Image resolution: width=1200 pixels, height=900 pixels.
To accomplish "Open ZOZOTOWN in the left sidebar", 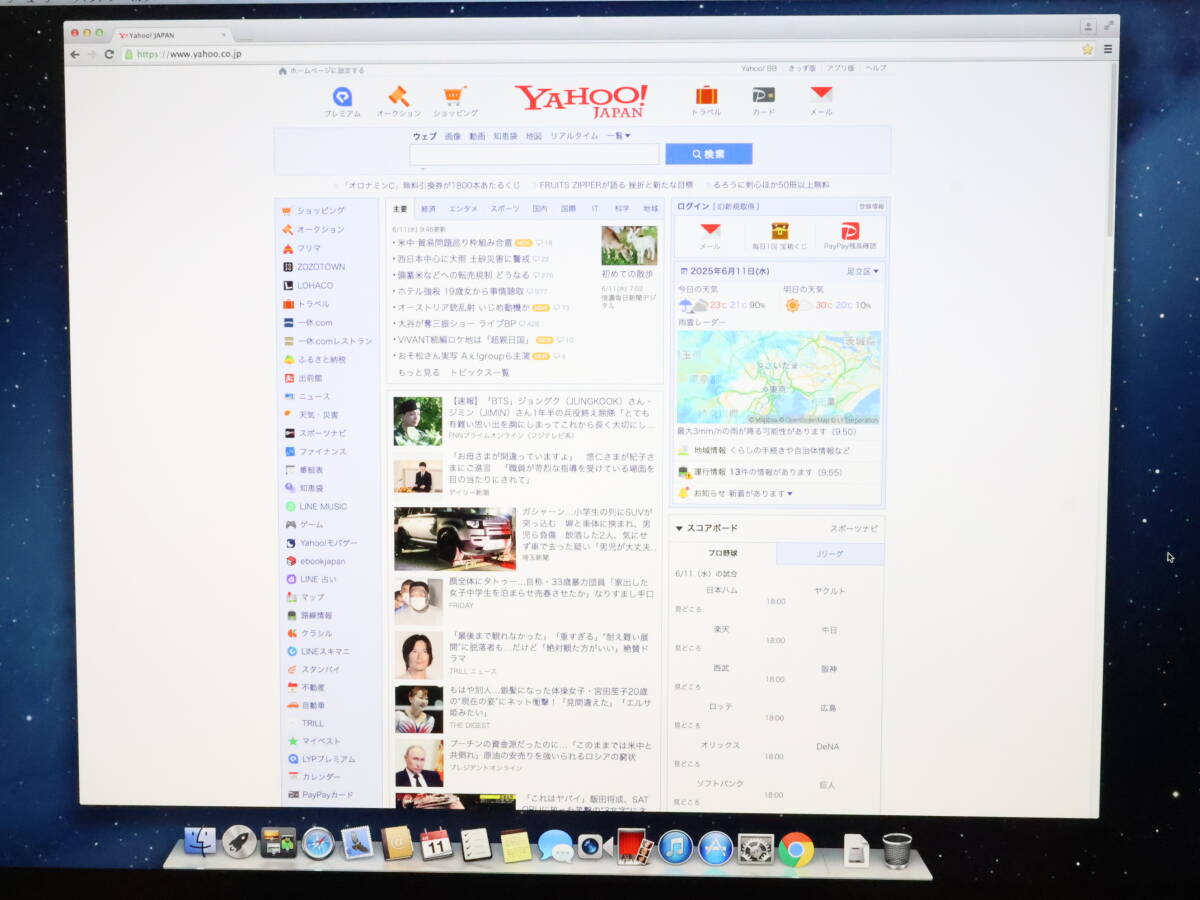I will (321, 267).
